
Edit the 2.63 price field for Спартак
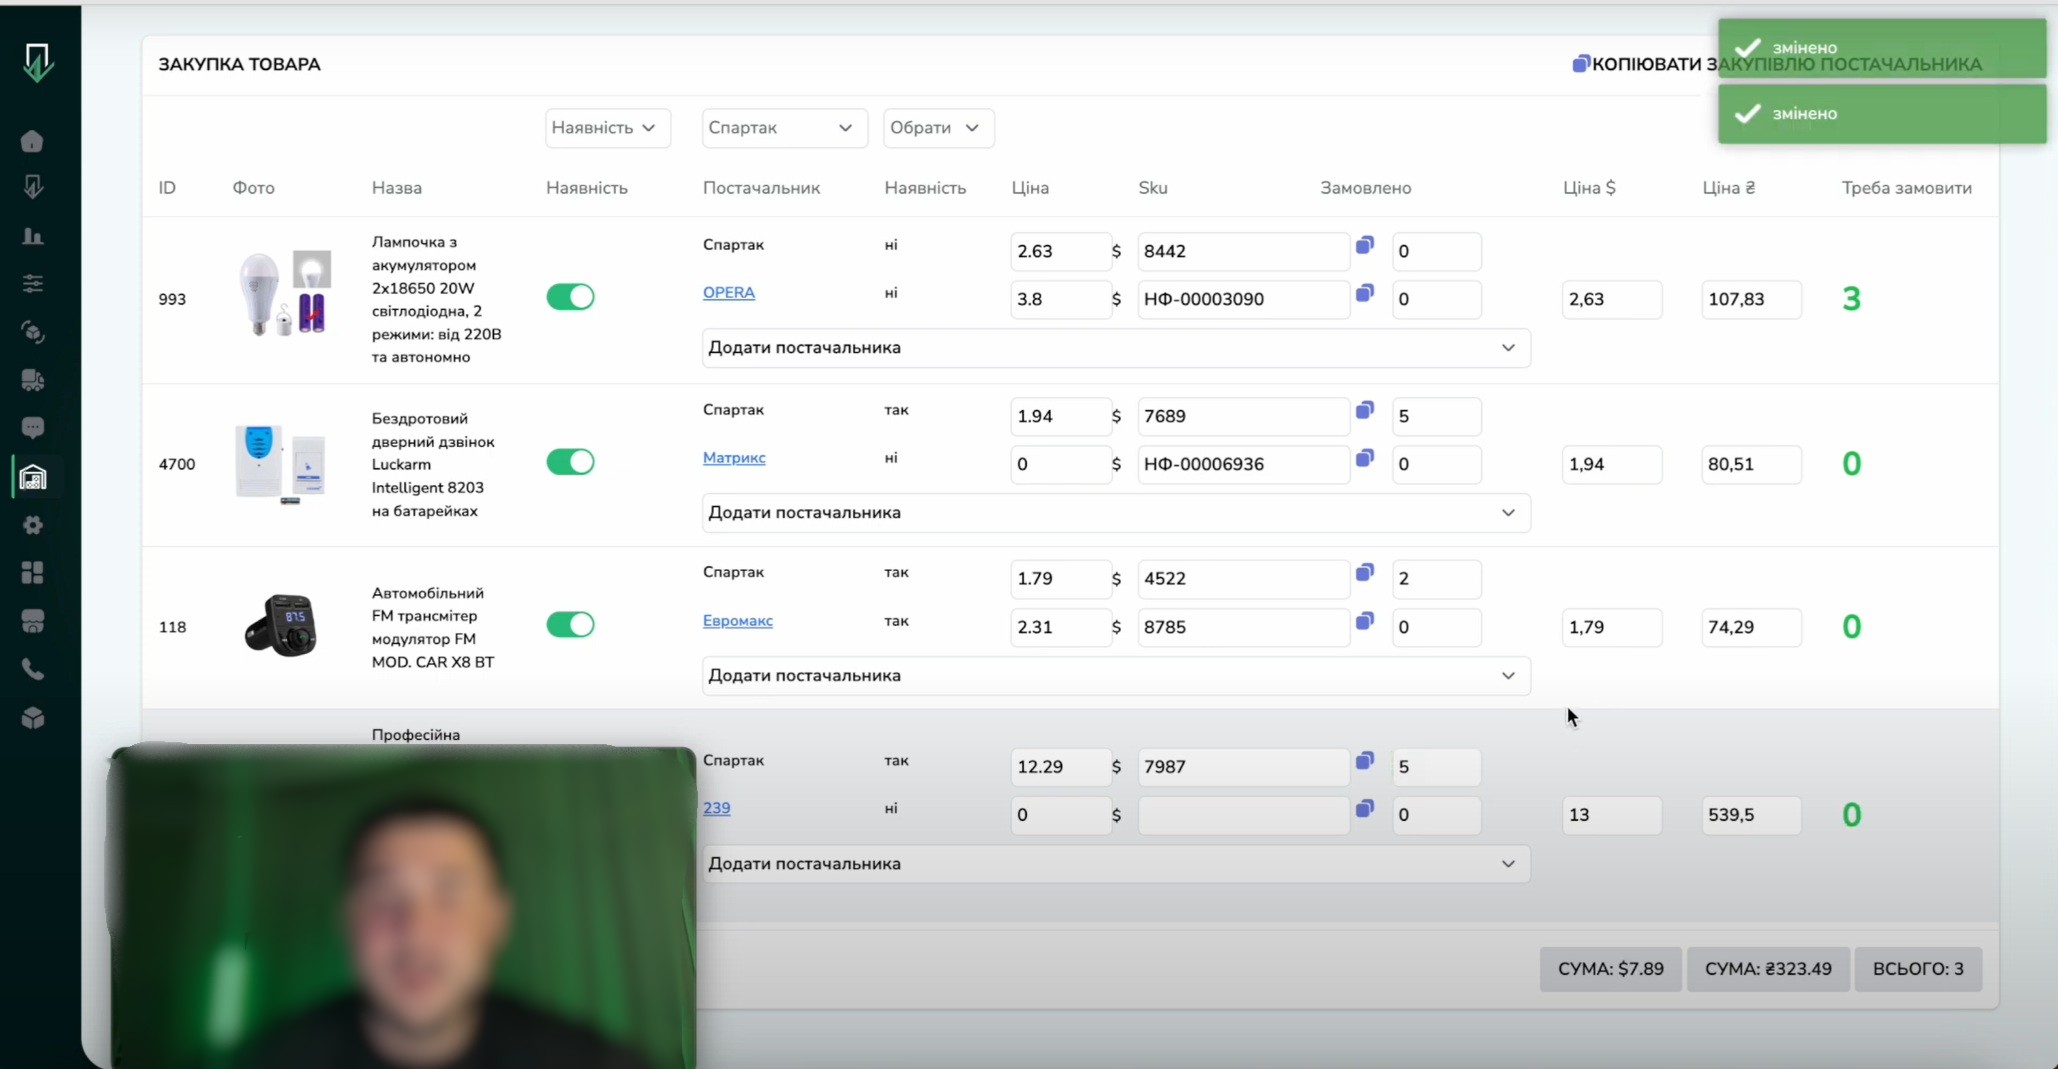point(1060,251)
